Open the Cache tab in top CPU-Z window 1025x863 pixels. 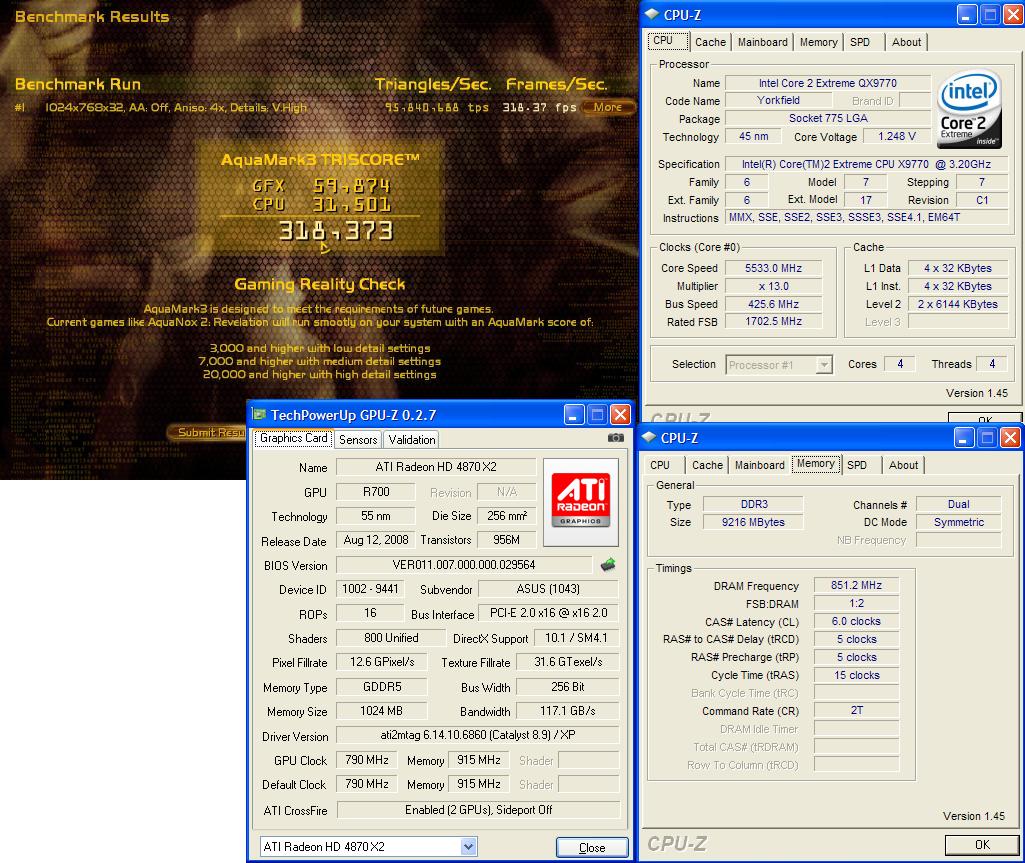pos(710,42)
